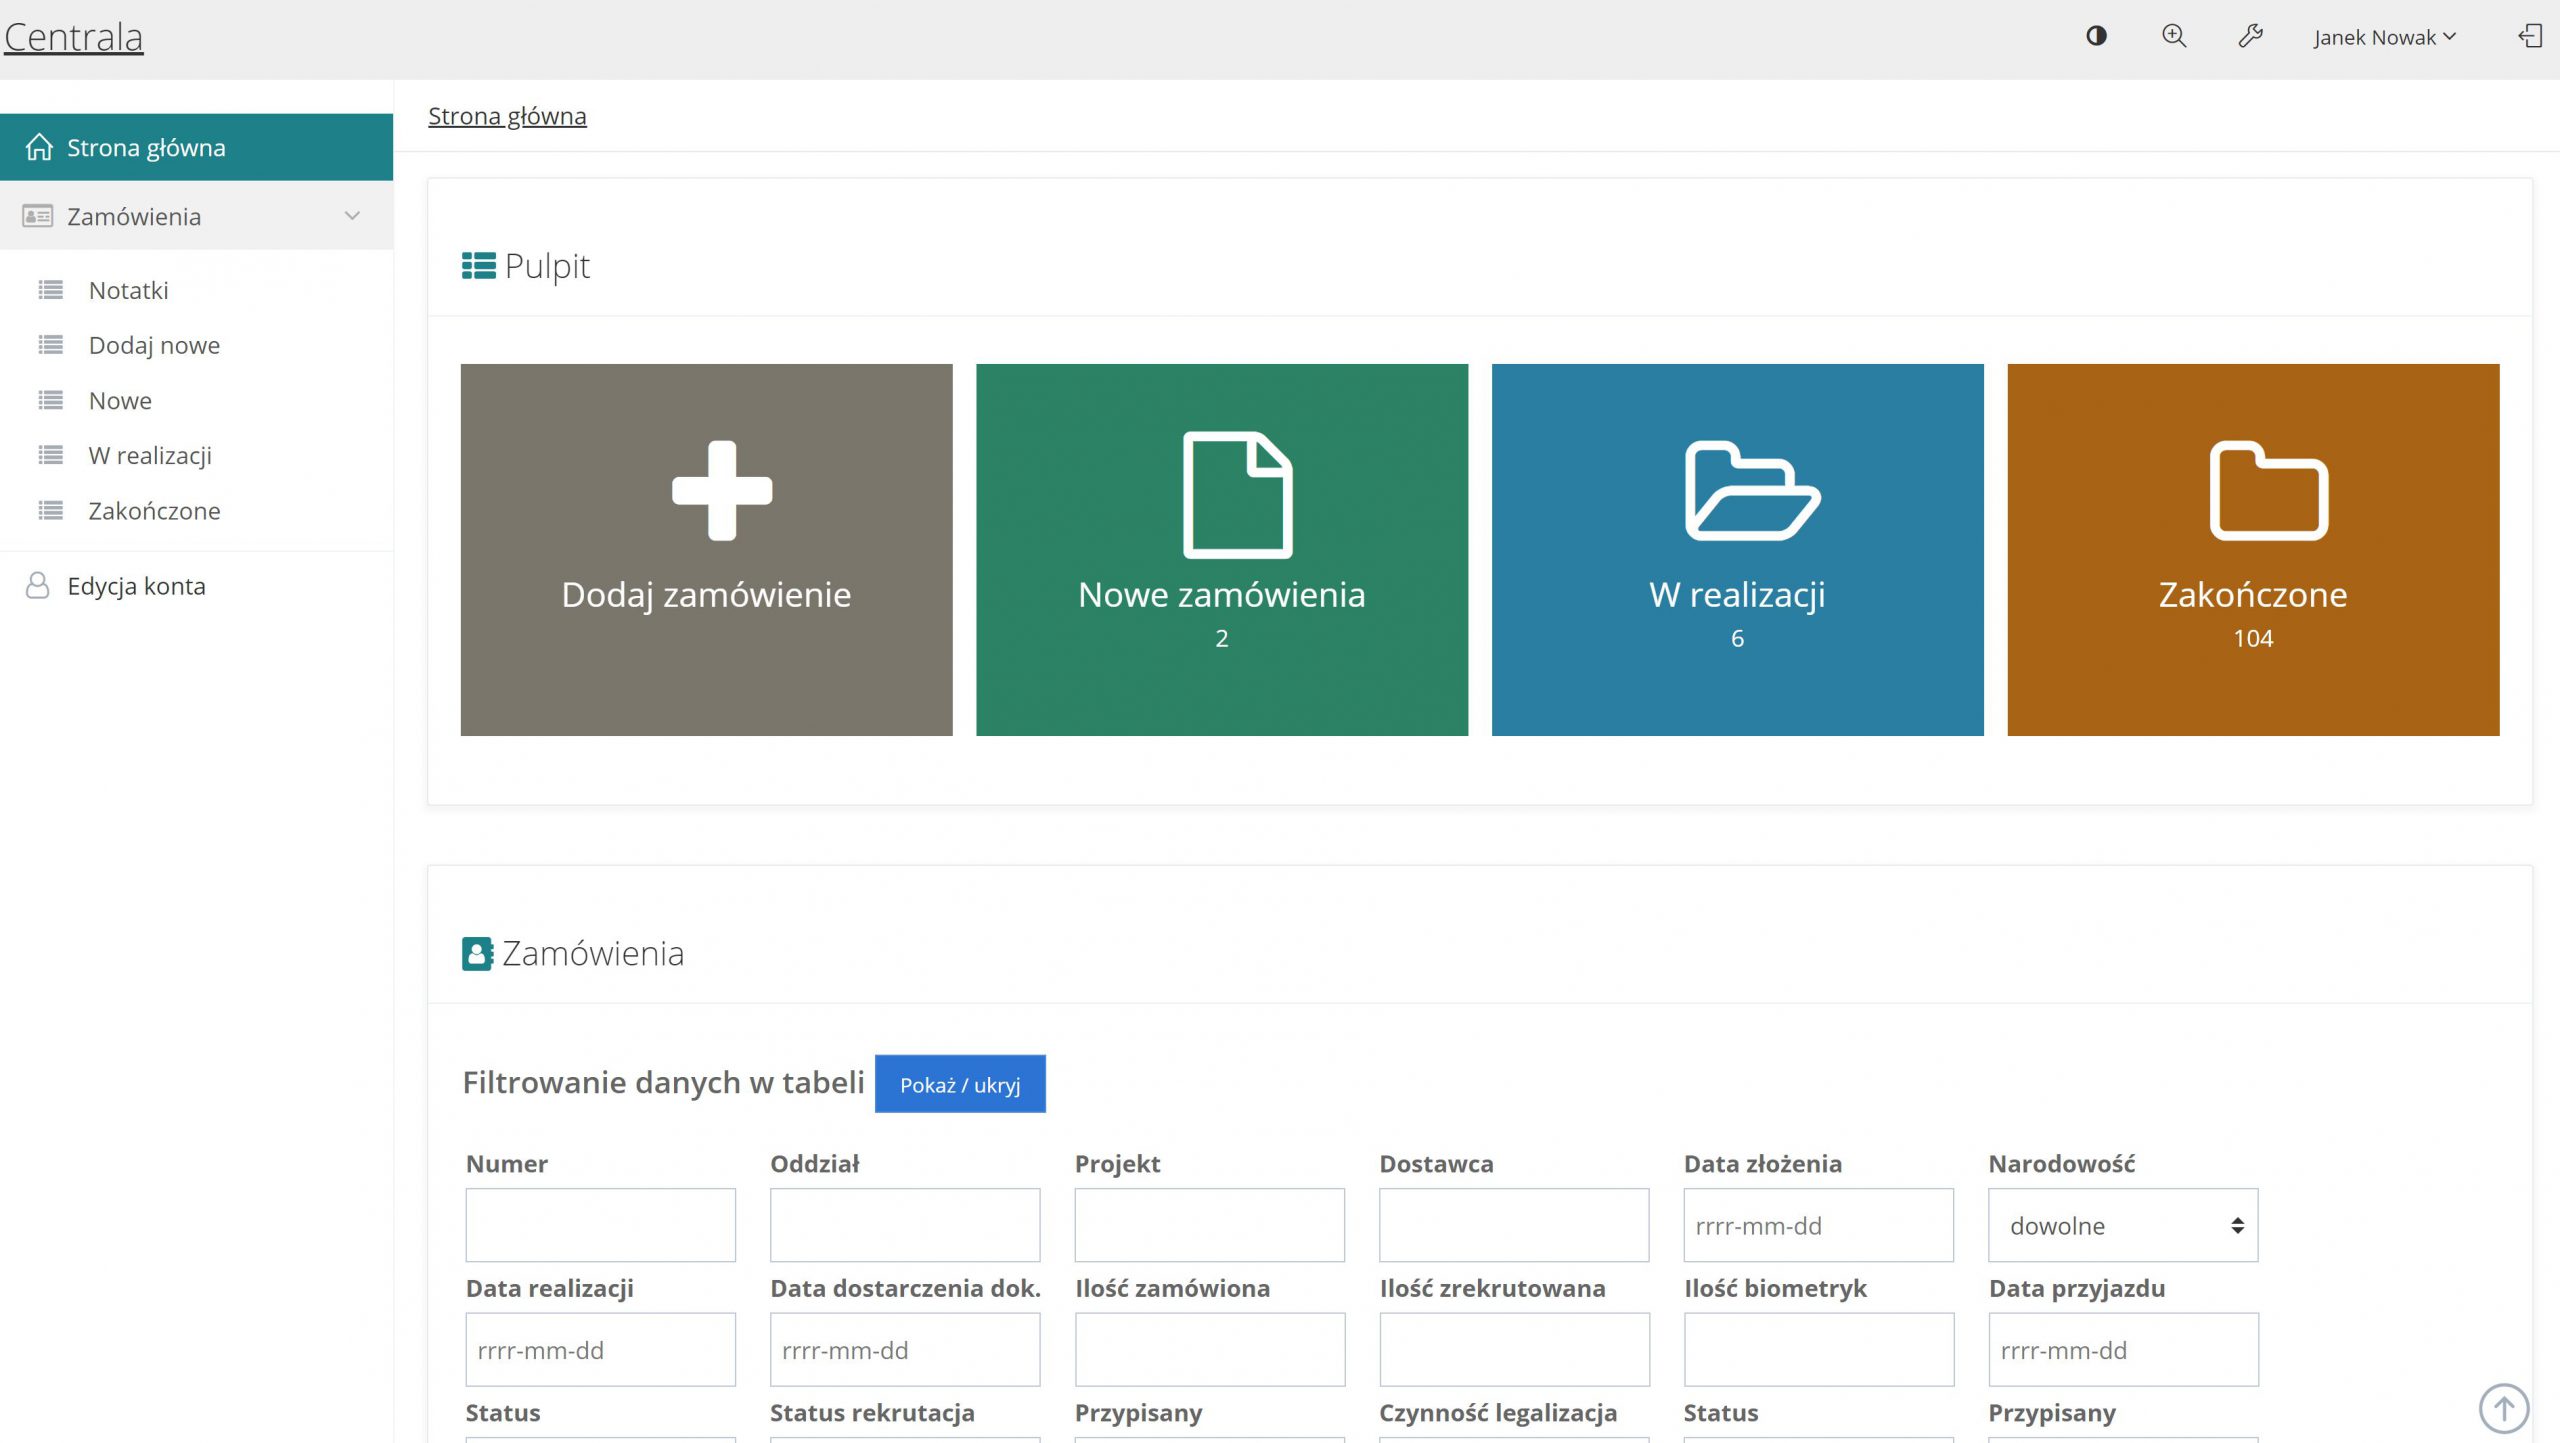Toggle filters with Pokaż / ukryj button
Image resolution: width=2560 pixels, height=1443 pixels.
(959, 1084)
